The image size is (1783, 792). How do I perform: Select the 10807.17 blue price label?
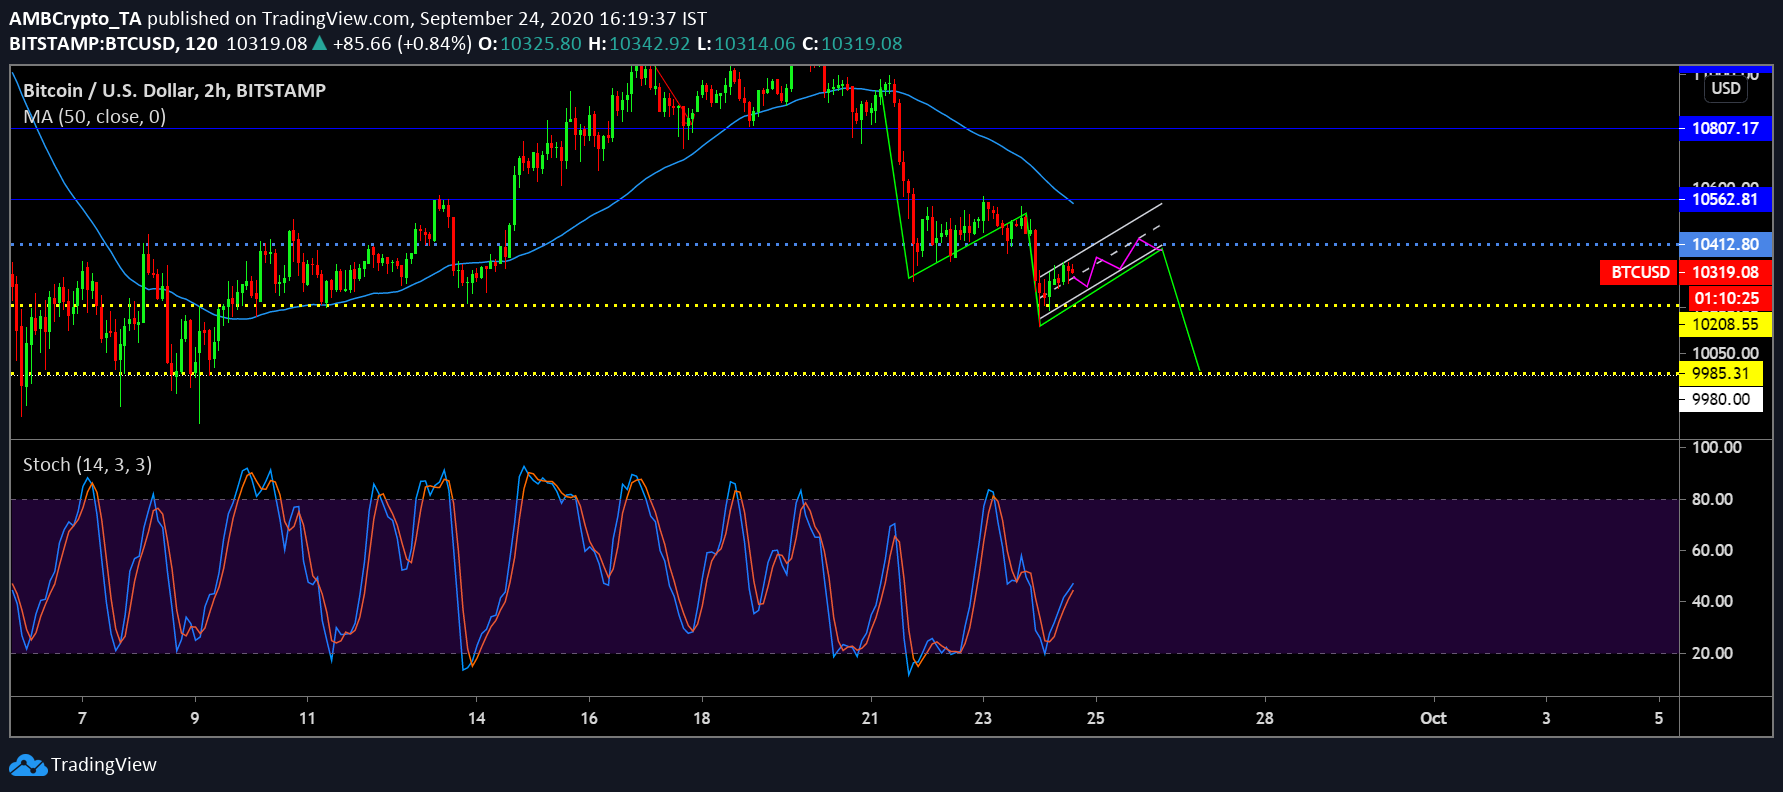[x=1725, y=128]
